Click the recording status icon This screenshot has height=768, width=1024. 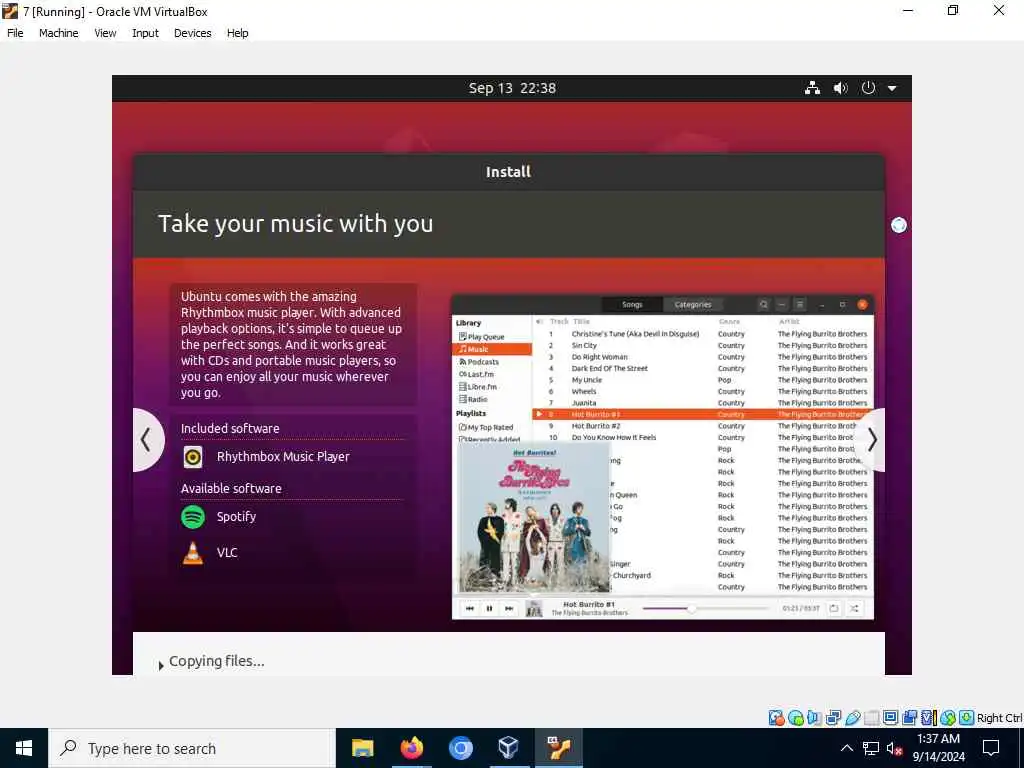coord(909,718)
